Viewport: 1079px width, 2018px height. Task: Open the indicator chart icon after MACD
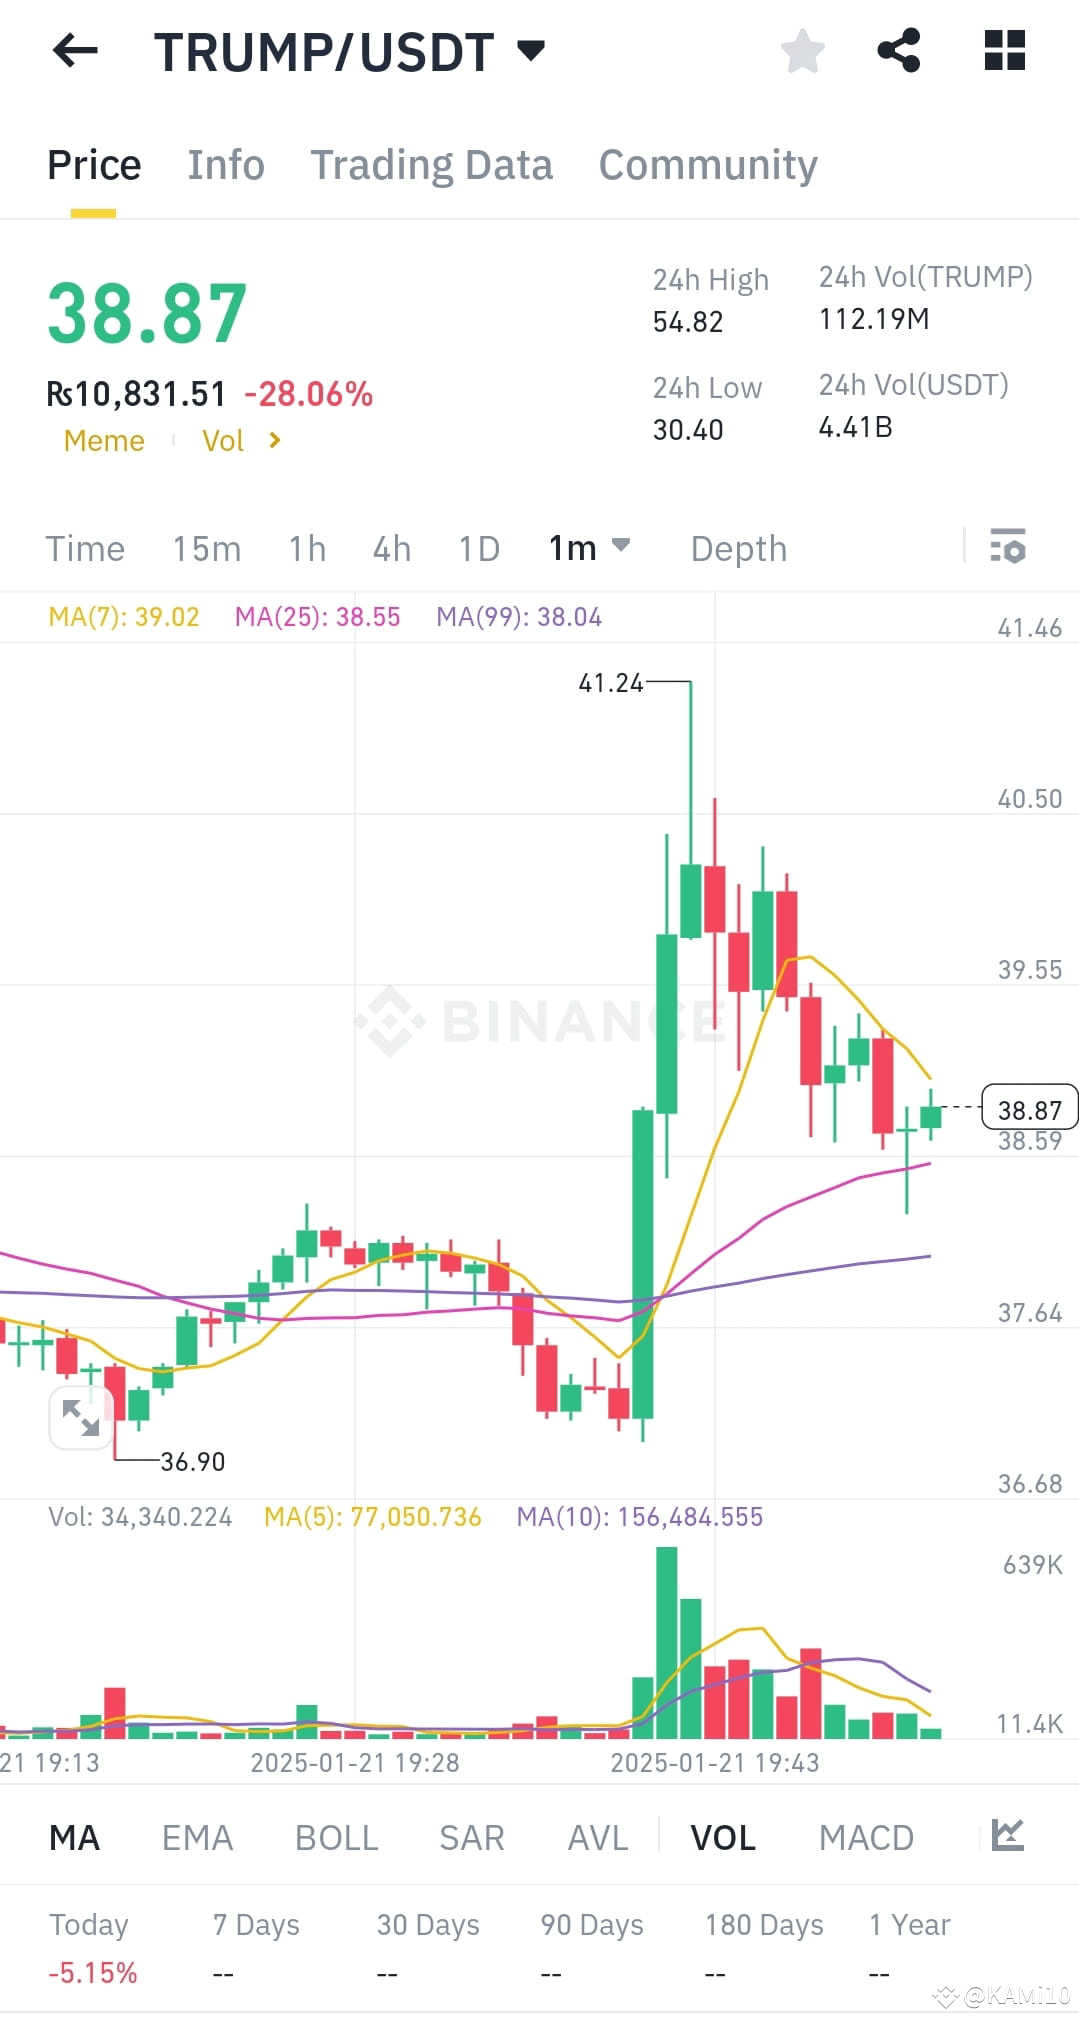1007,1835
